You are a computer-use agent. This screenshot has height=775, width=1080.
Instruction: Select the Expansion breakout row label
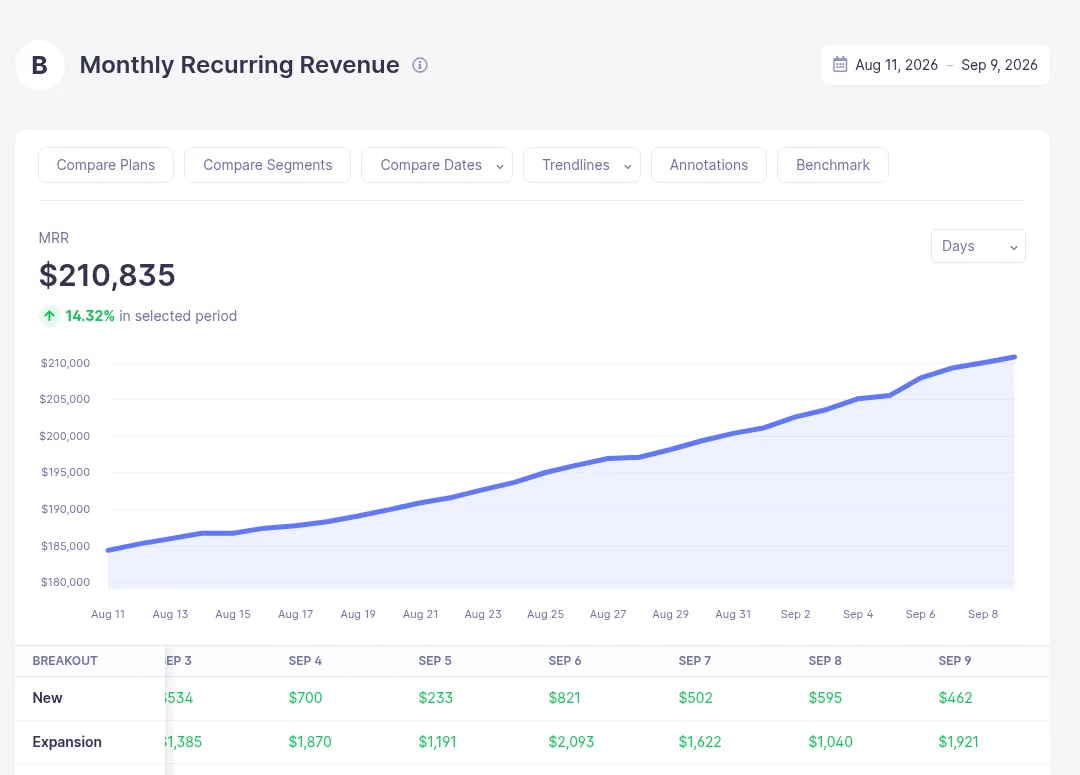click(67, 742)
